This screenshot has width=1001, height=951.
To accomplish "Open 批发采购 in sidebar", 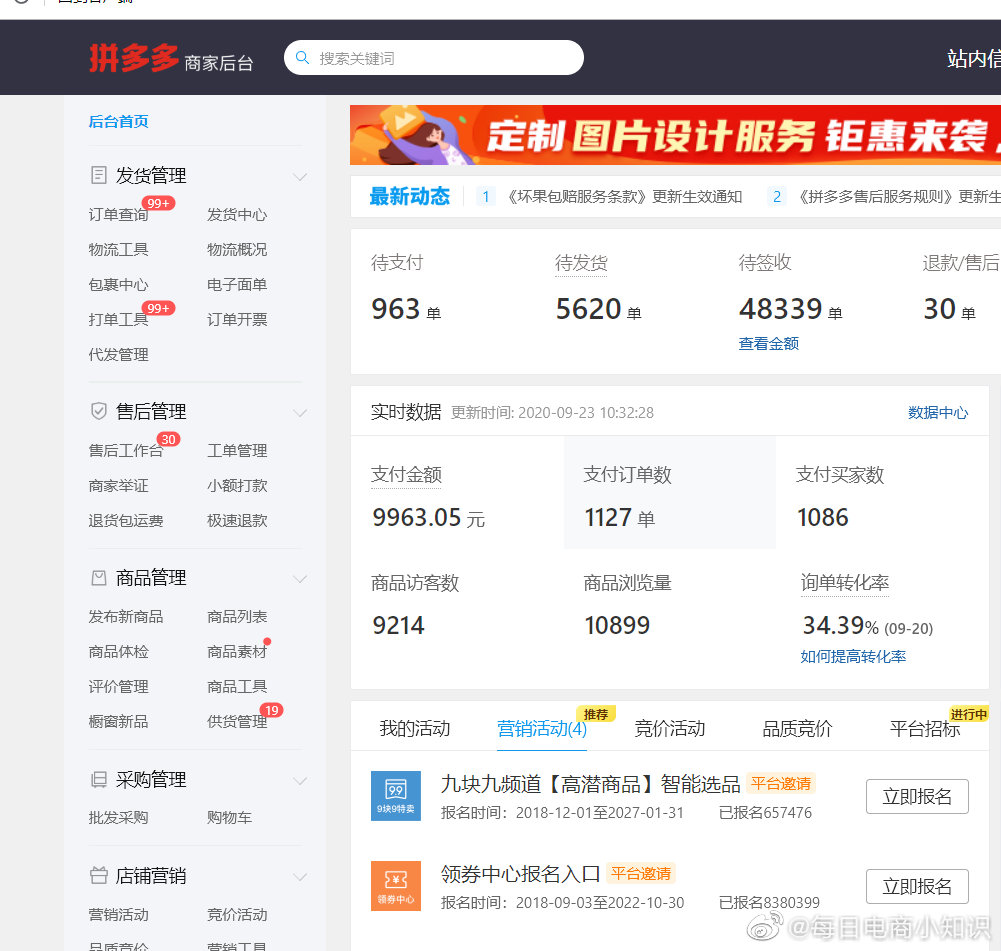I will [x=119, y=818].
